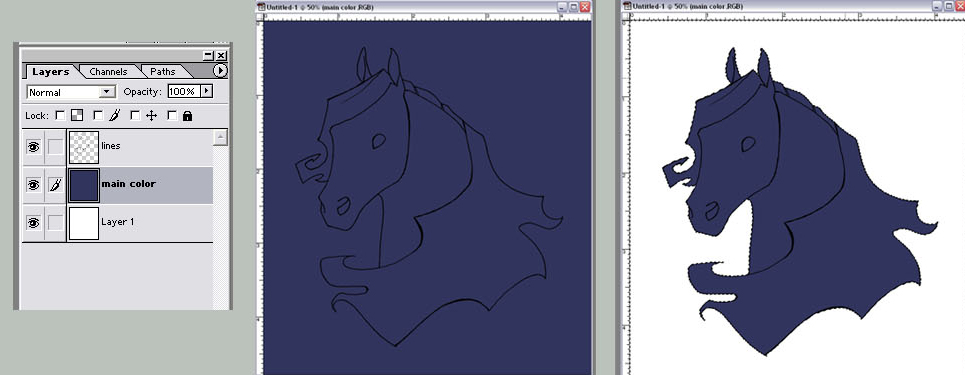
Task: Enable lock position checkbox
Action: [135, 115]
